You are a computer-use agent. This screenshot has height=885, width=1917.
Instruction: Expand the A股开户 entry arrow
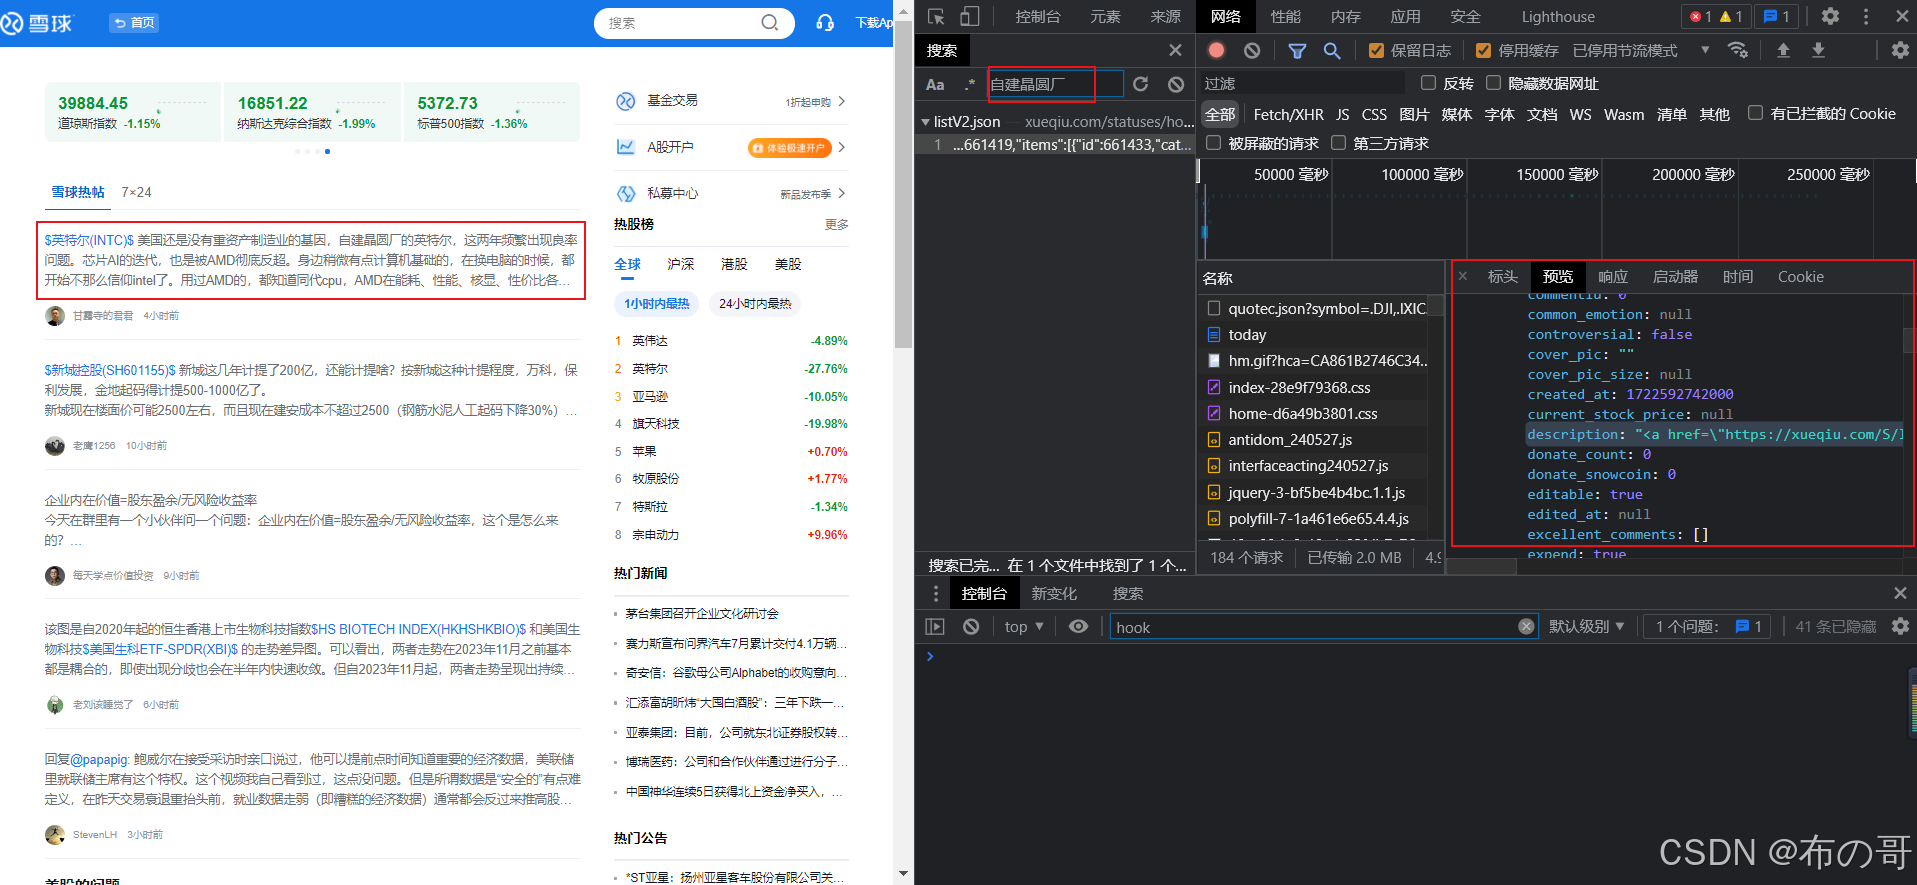(842, 147)
